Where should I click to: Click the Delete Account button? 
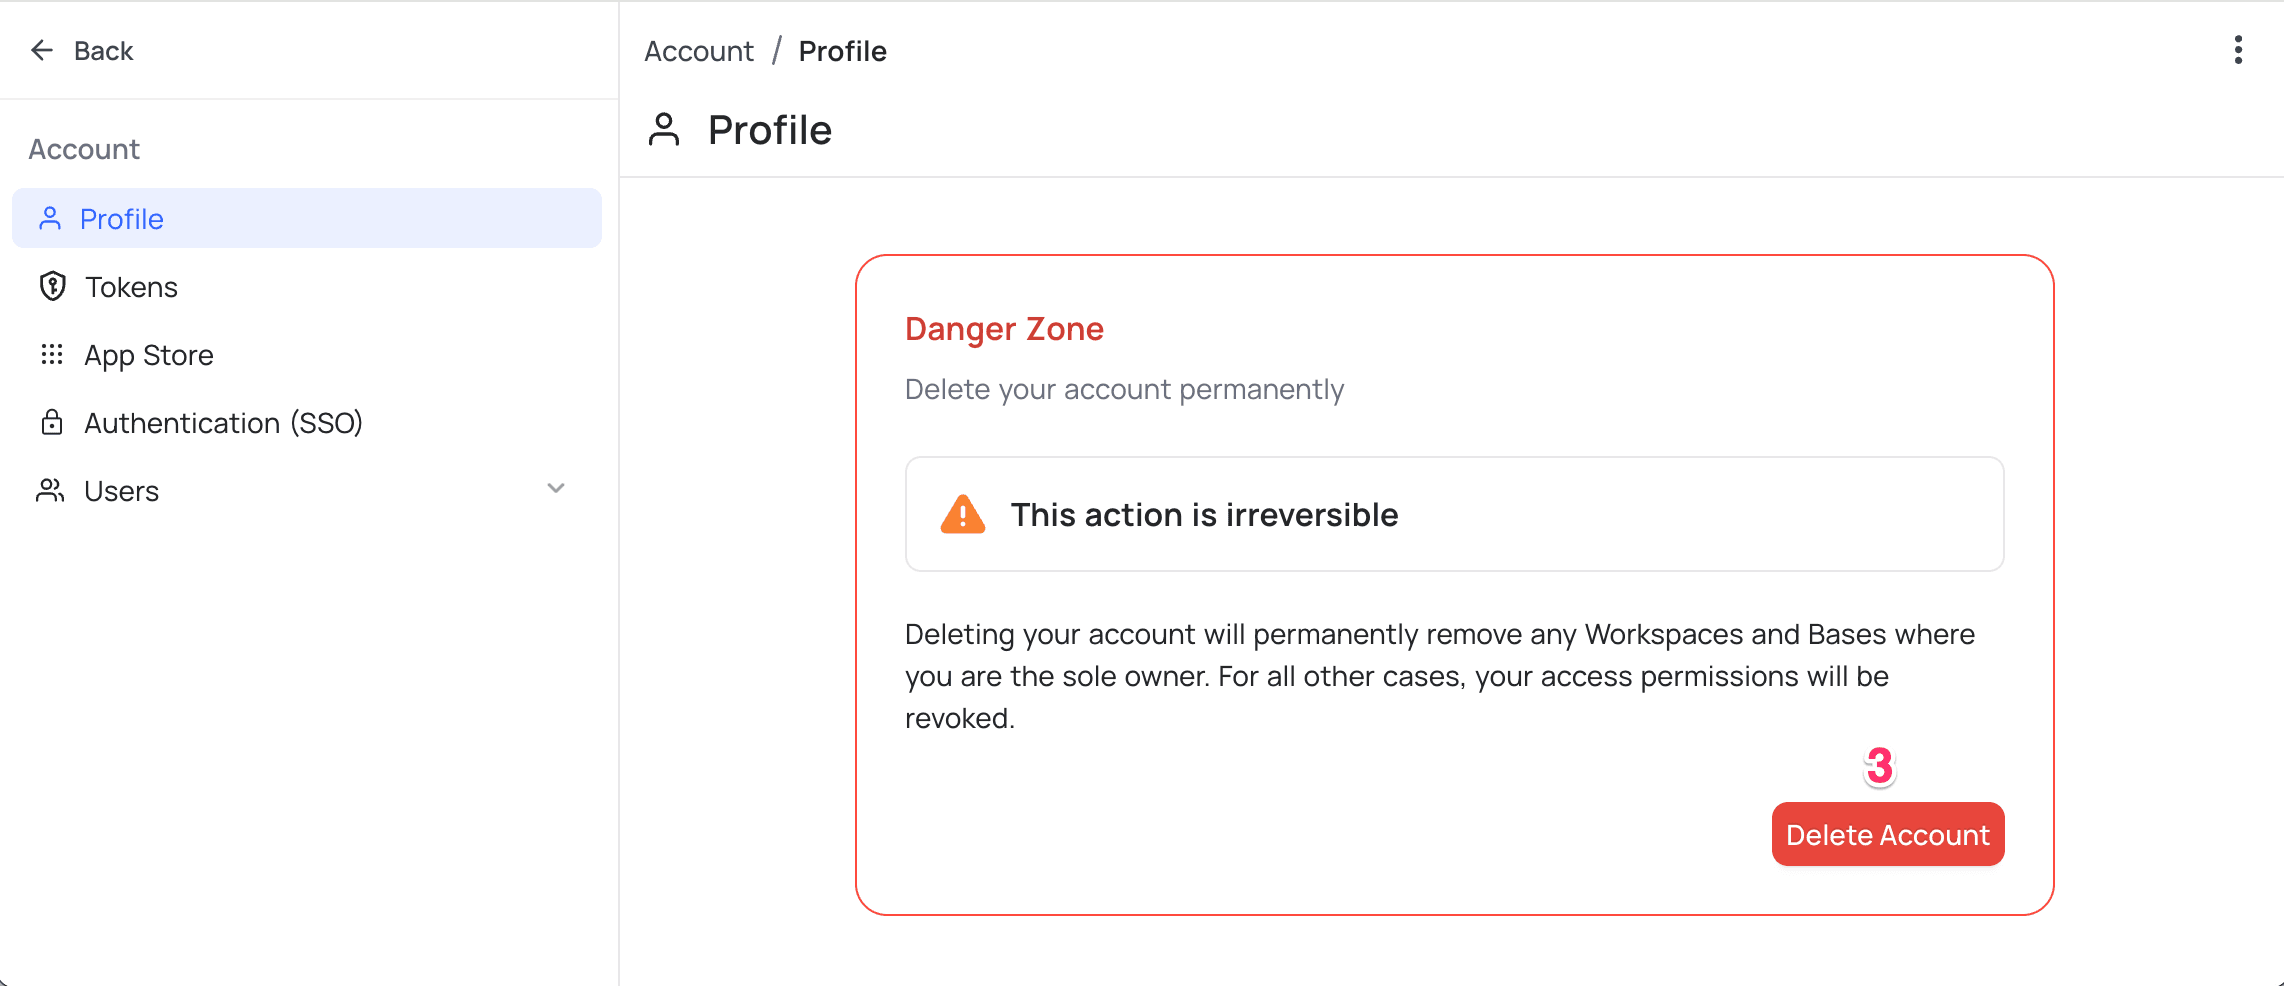coord(1887,834)
